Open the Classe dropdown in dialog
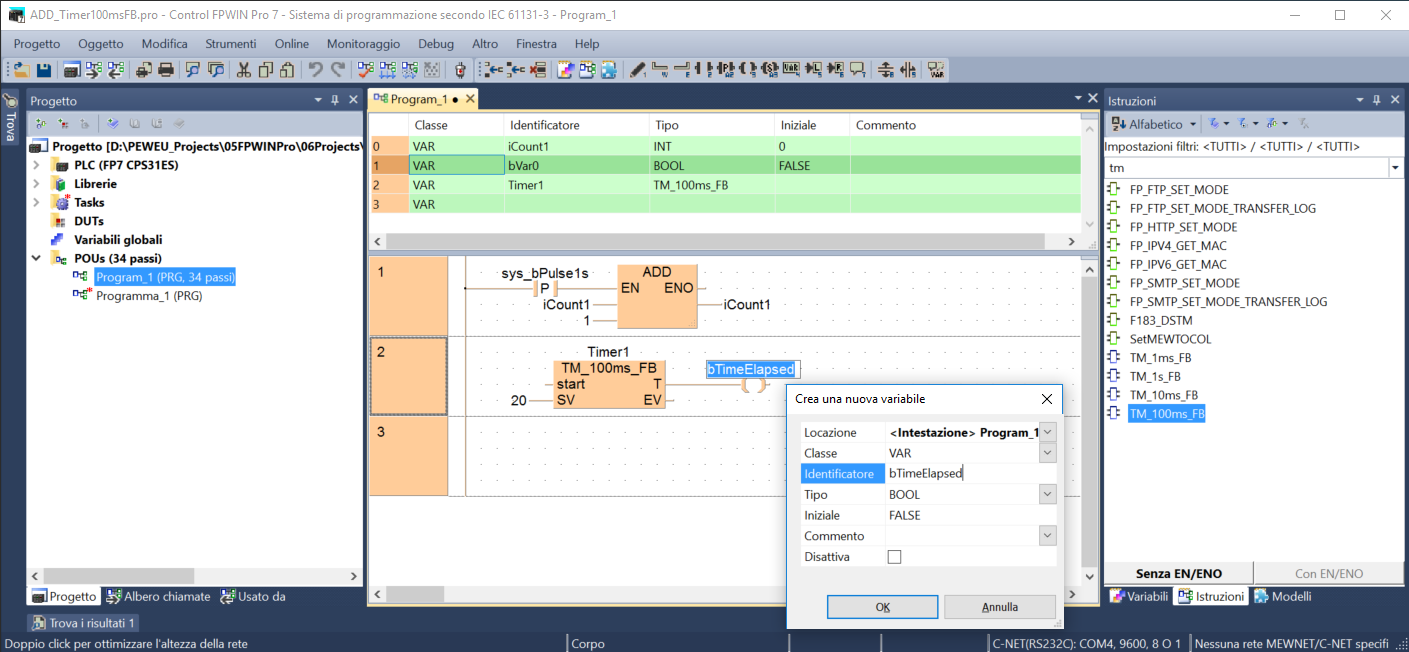This screenshot has height=652, width=1409. 1048,453
